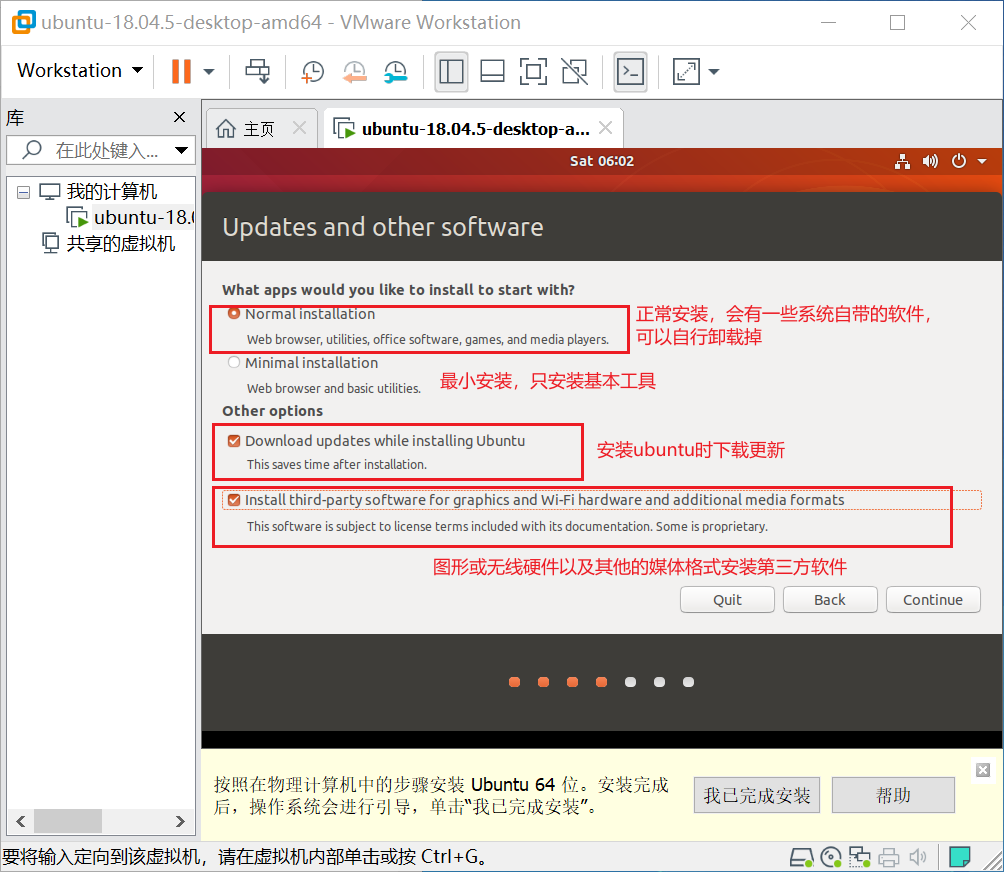The image size is (1004, 872).
Task: Click Send Ctrl+Alt+Del toolbar icon
Action: coord(258,71)
